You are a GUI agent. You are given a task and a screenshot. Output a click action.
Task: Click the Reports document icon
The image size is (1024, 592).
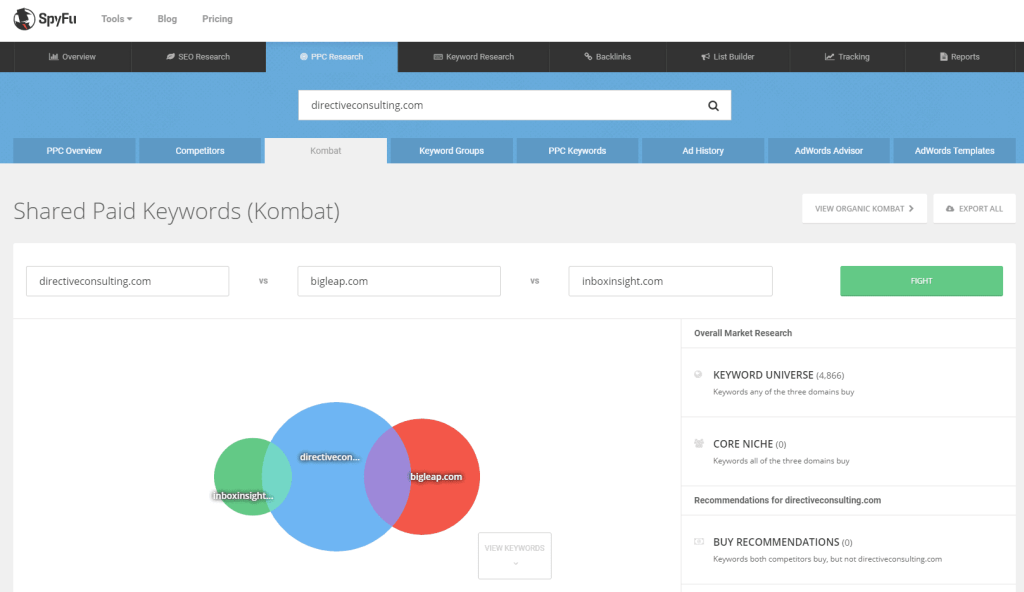(x=944, y=57)
